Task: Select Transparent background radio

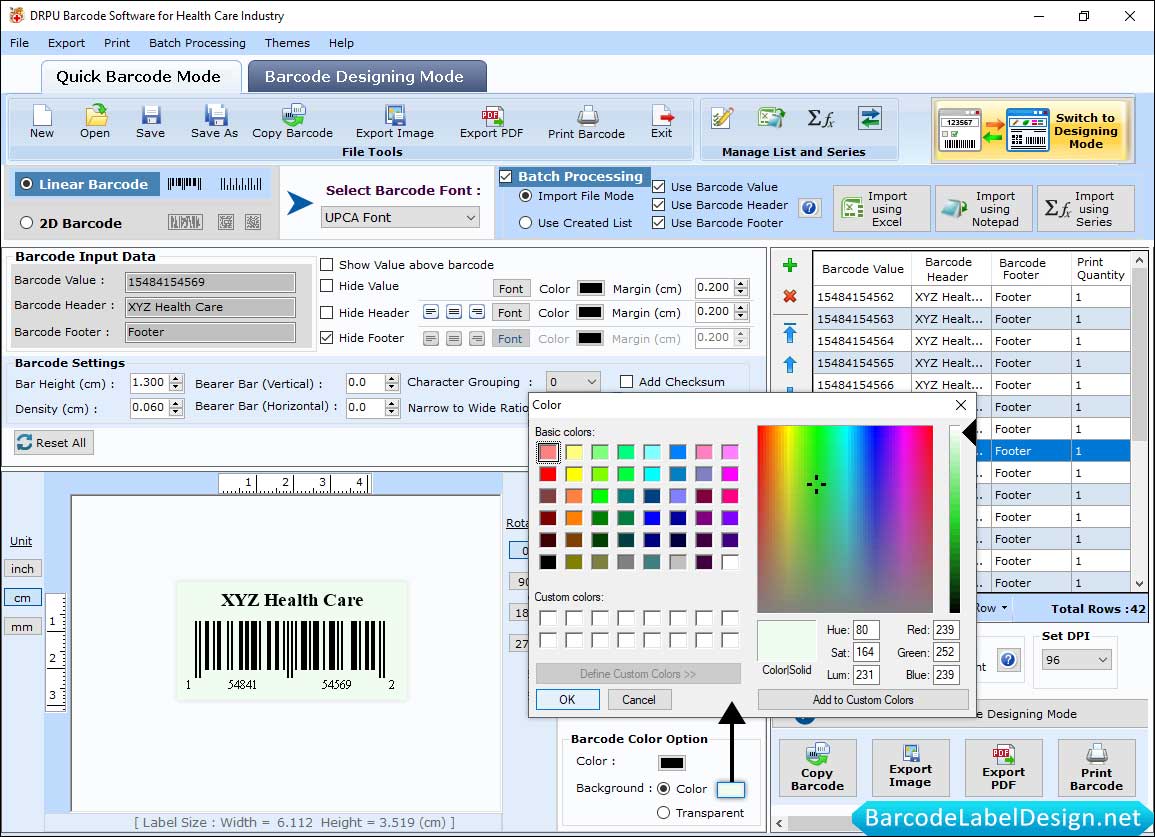Action: (664, 813)
